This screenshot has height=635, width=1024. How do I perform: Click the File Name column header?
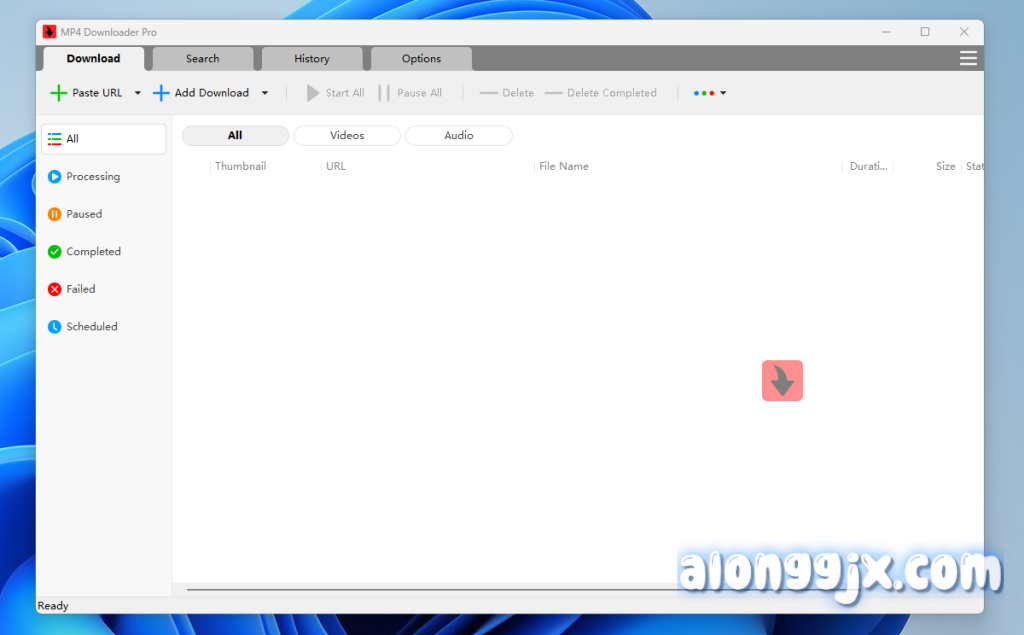point(564,167)
